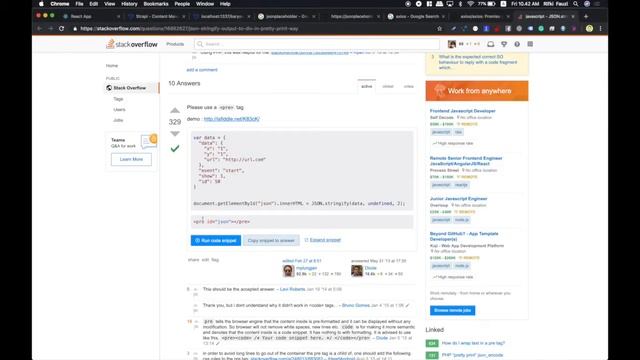This screenshot has height=360, width=640.
Task: Click the Chrome profile avatar in toolbar
Action: click(589, 29)
